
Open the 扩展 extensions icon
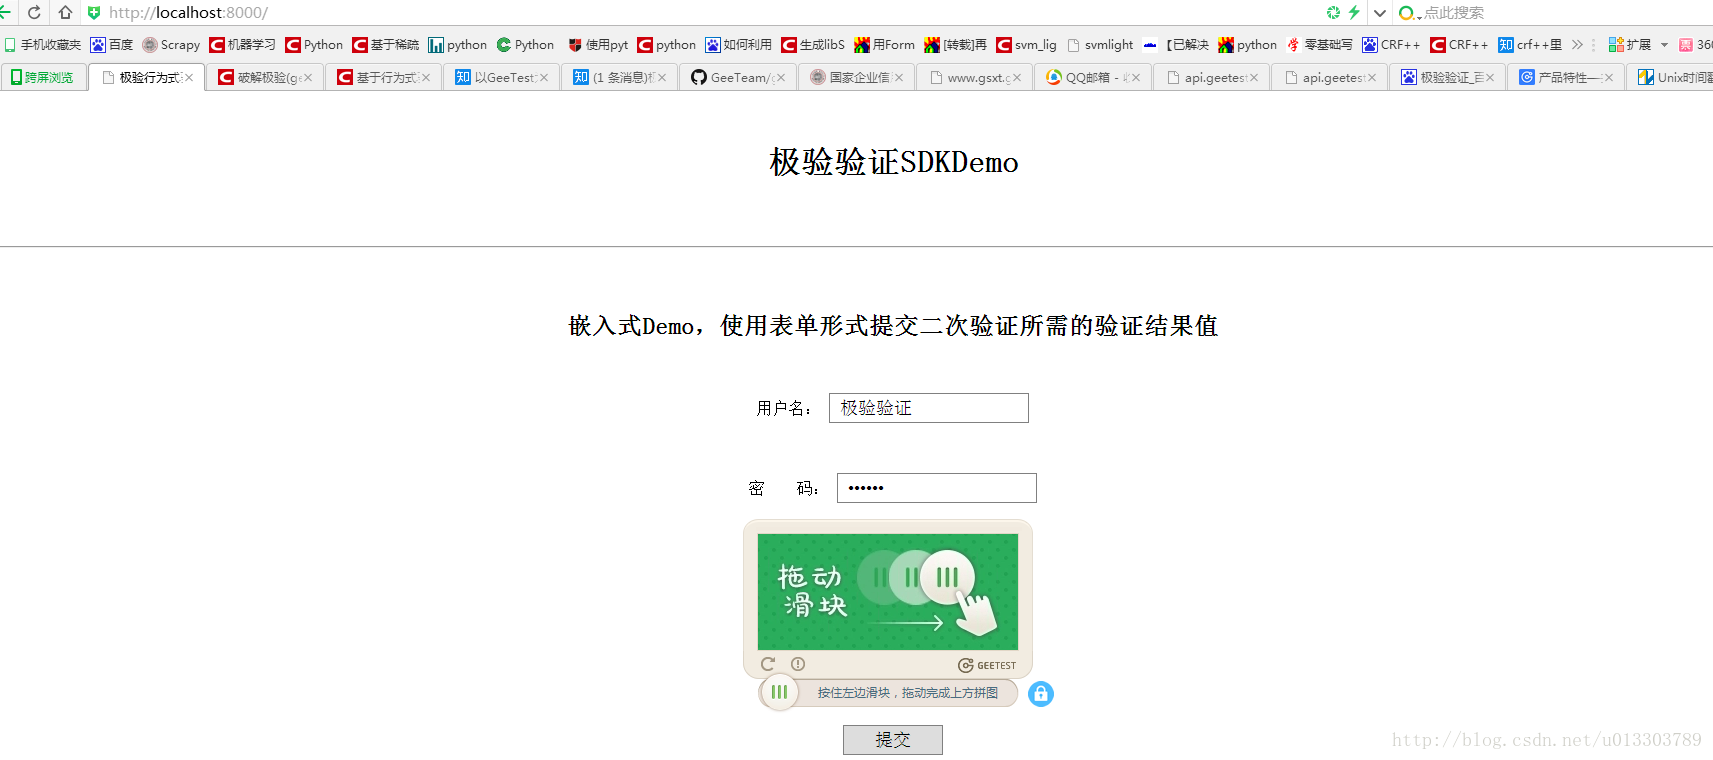tap(1630, 45)
